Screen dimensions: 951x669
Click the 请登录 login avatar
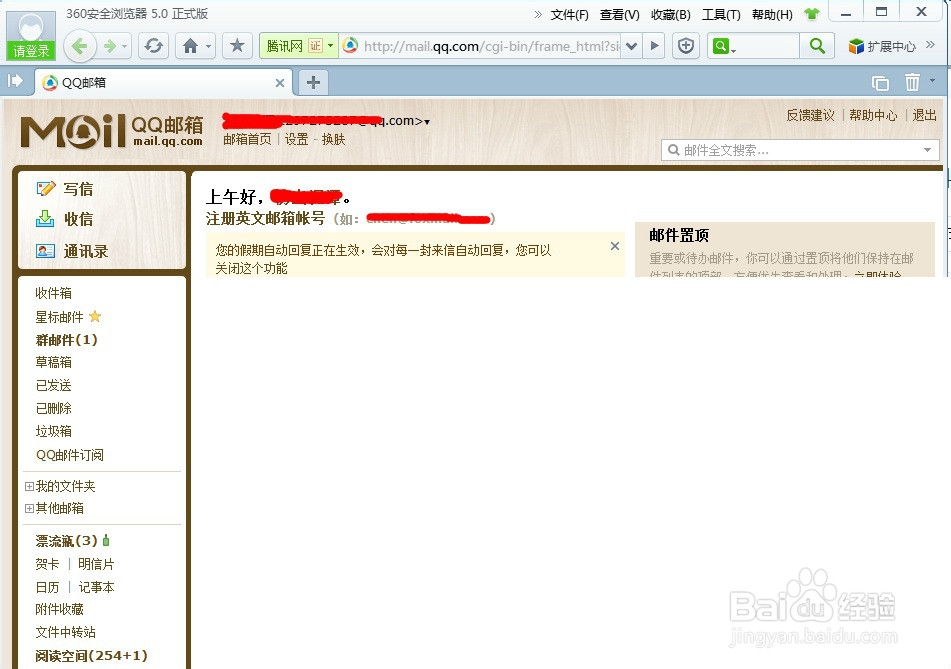coord(31,36)
